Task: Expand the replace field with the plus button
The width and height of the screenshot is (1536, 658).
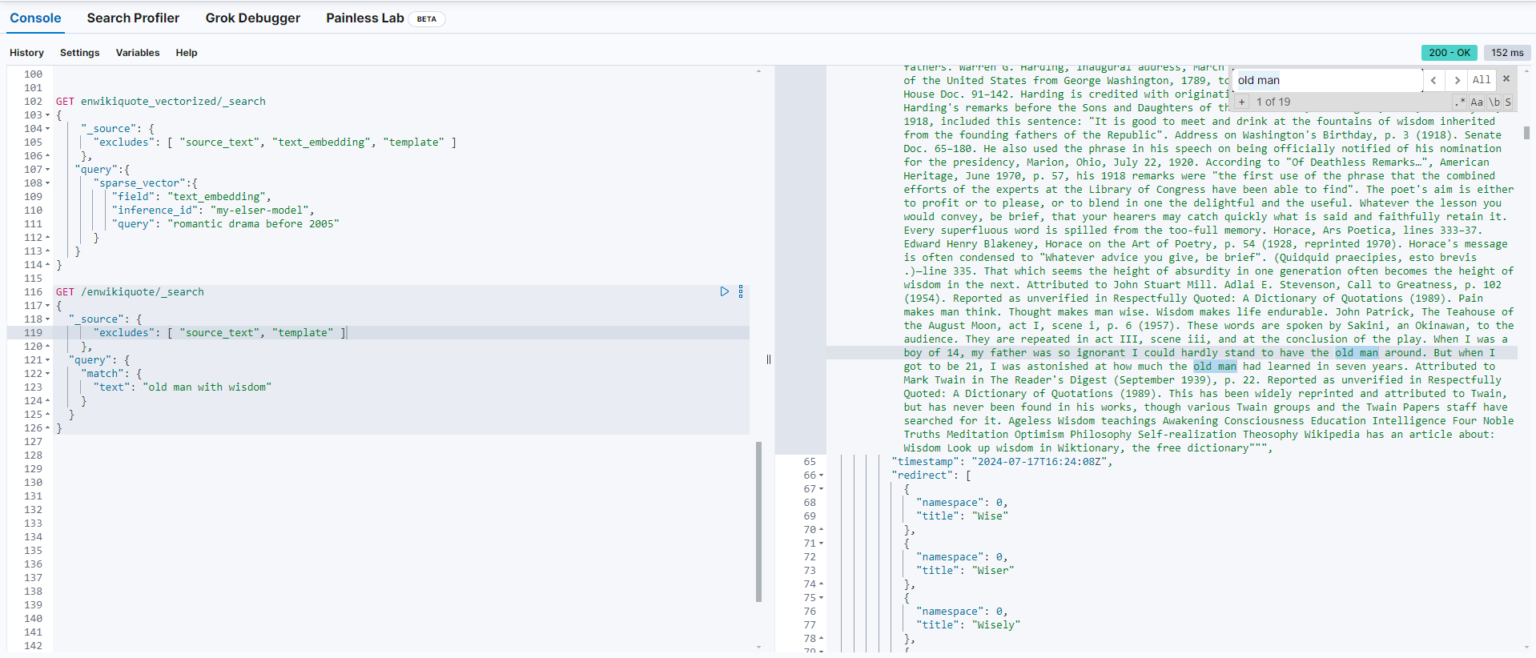Action: pyautogui.click(x=1242, y=101)
